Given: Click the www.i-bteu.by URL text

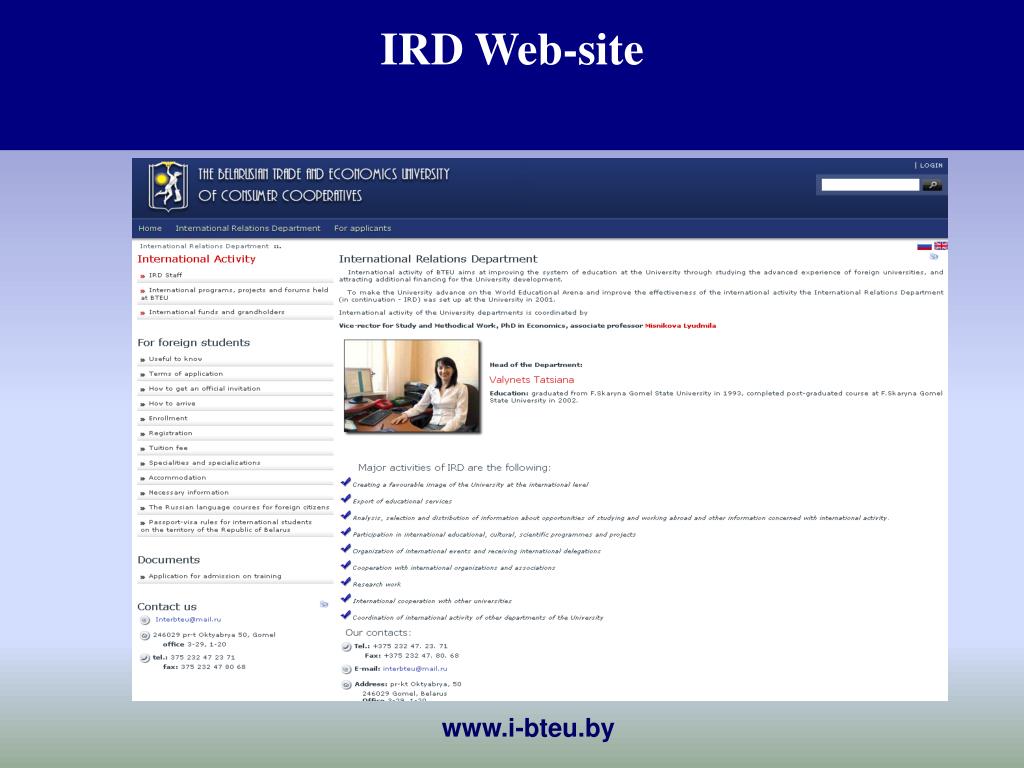Looking at the screenshot, I should click(x=528, y=729).
